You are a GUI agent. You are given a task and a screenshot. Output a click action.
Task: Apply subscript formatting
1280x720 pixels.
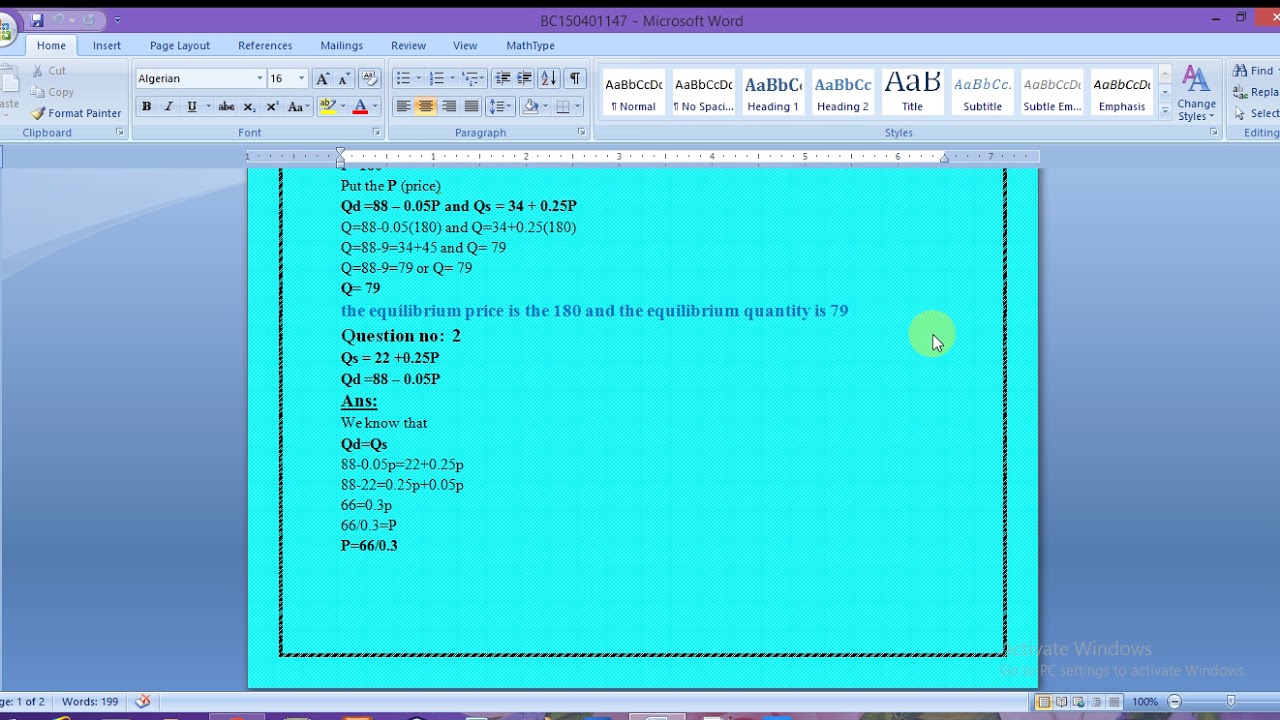(249, 107)
